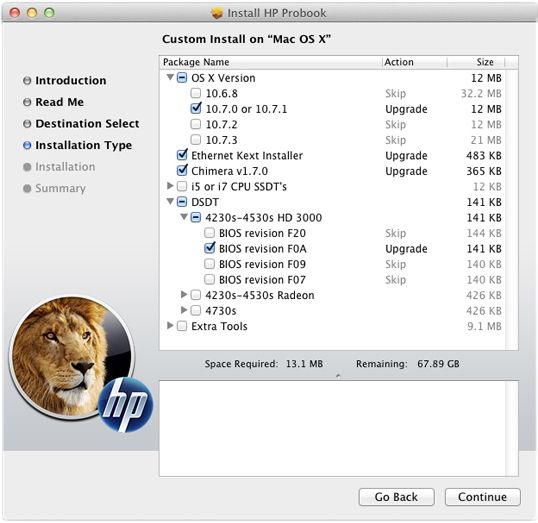538x523 pixels.
Task: Click the Installation step bullet
Action: pos(27,167)
